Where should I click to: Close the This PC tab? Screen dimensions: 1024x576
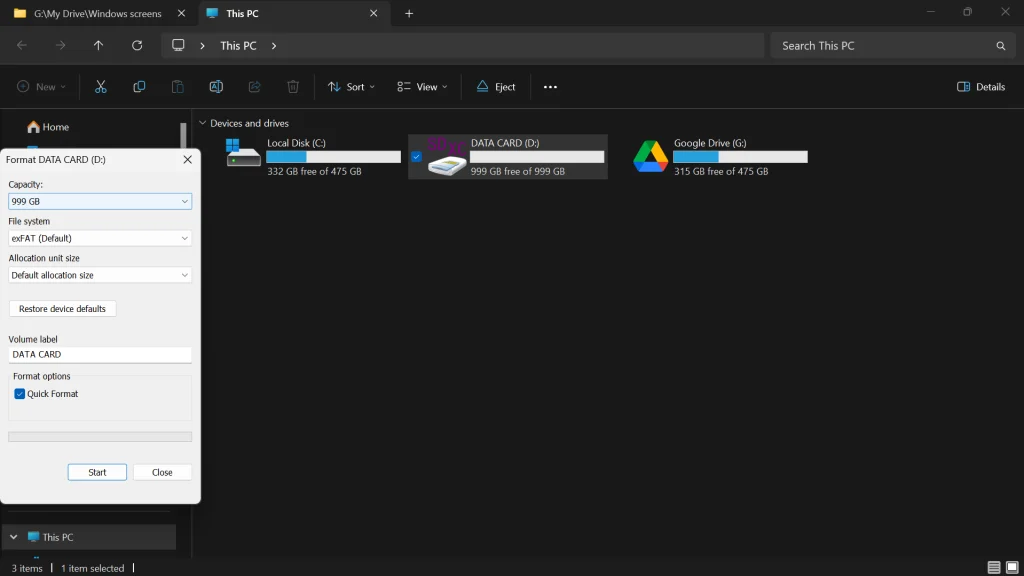pyautogui.click(x=374, y=13)
